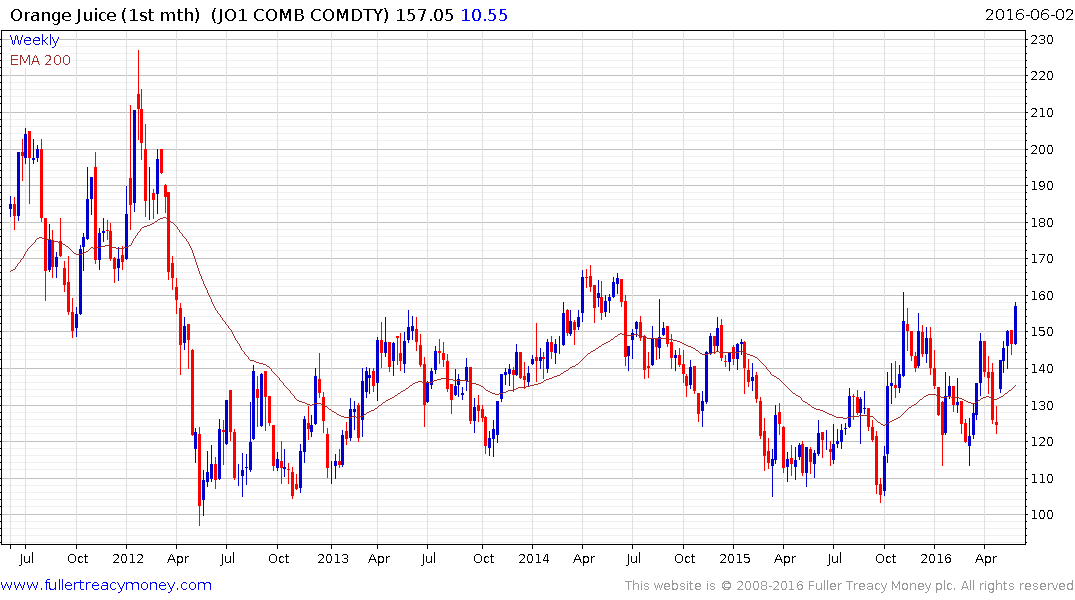Click the 2012 year label on time axis
This screenshot has width=1075, height=600.
pos(128,558)
